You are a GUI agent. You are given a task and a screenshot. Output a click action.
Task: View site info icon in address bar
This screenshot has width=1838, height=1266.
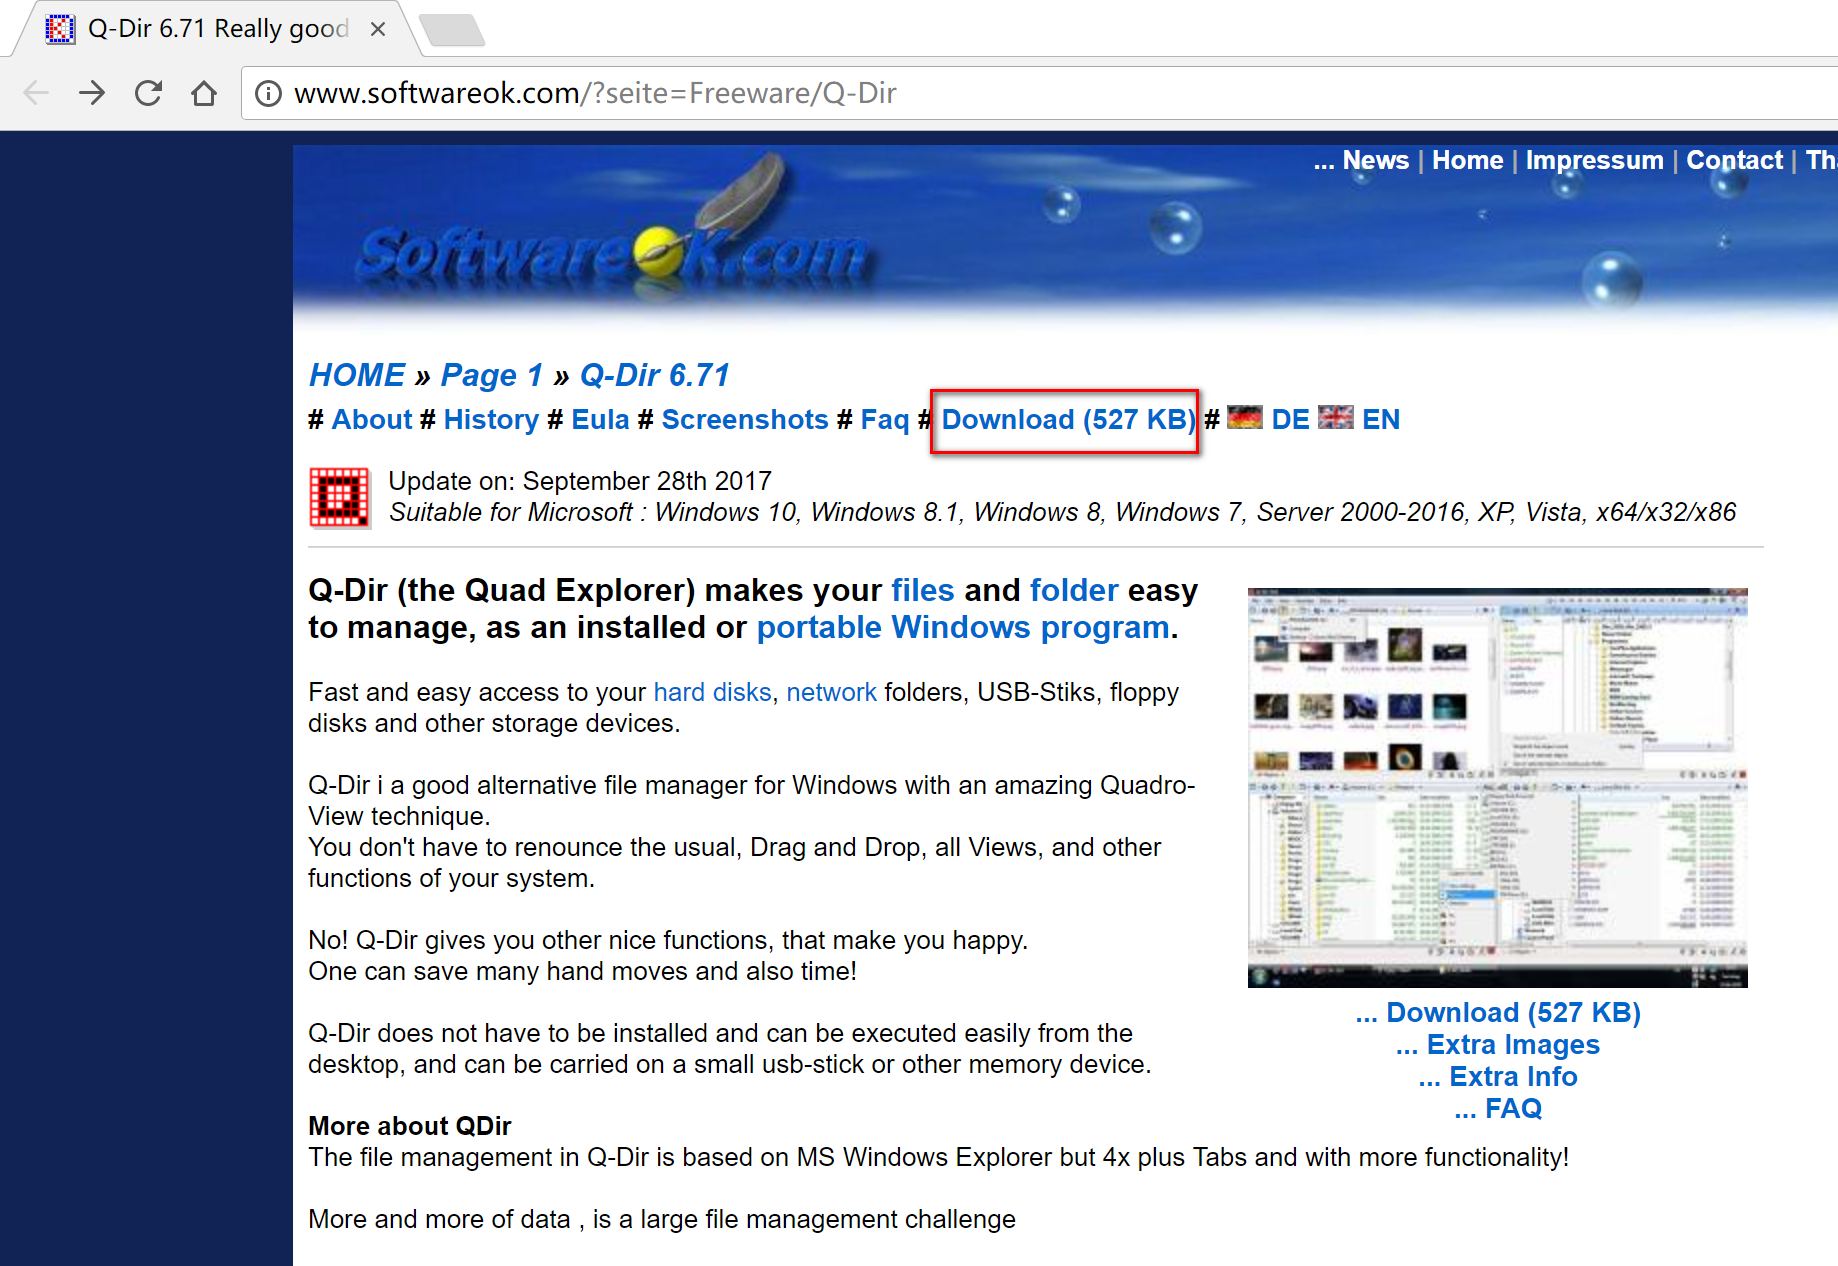[x=267, y=93]
